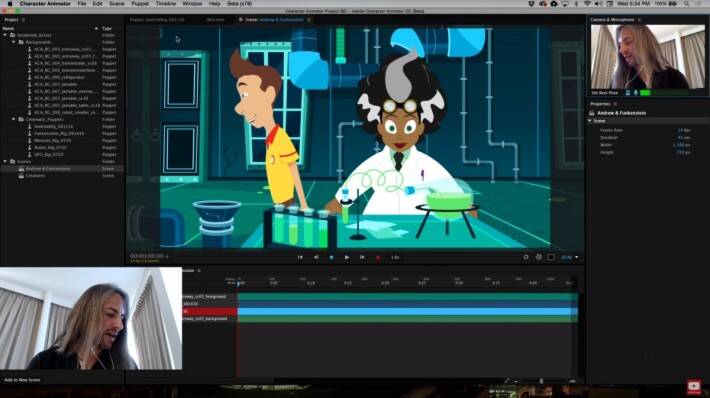Open the Window menu
710x398 pixels.
coord(192,4)
